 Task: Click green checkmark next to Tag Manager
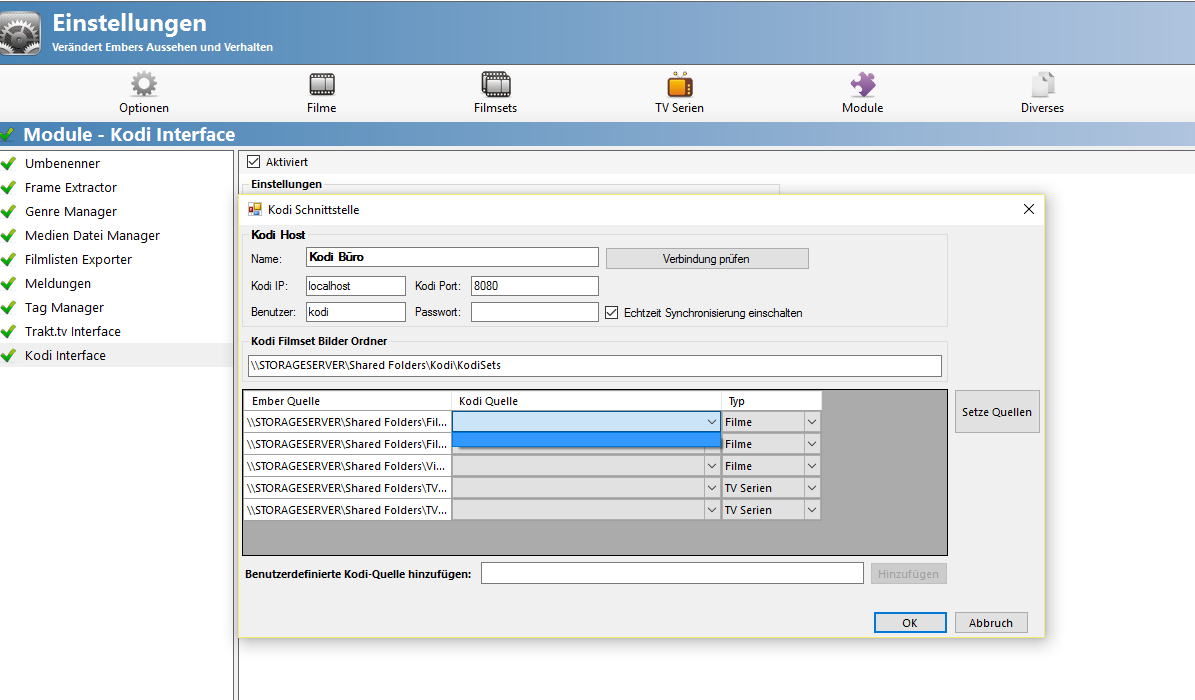8,307
